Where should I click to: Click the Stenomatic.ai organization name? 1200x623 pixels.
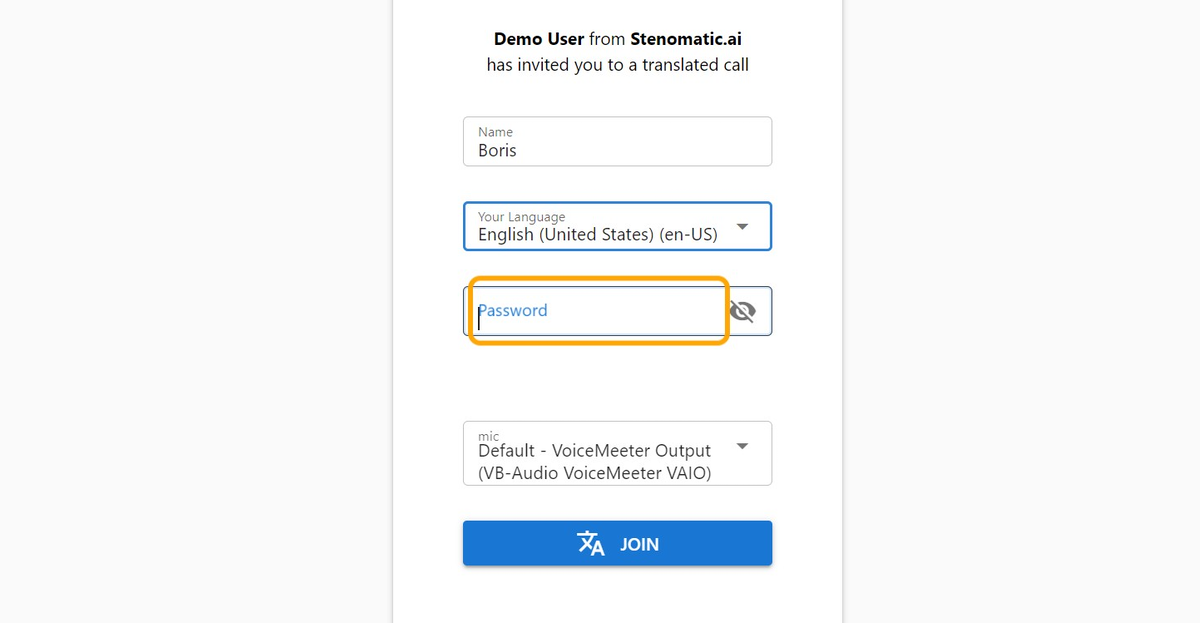686,40
